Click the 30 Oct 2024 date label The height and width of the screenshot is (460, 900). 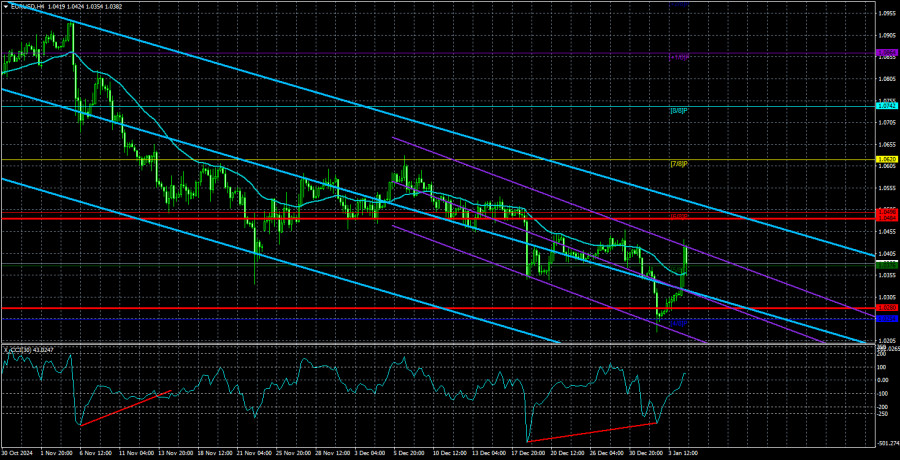click(17, 453)
